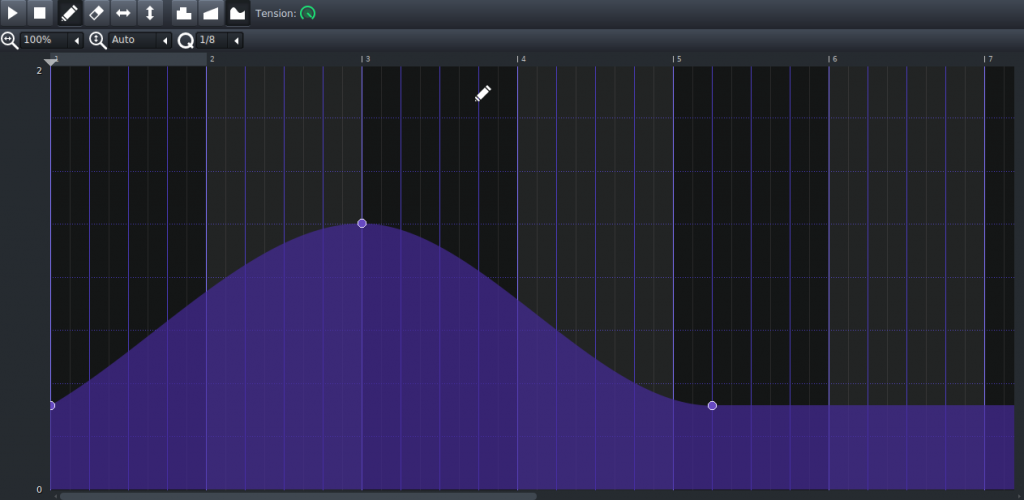Switch to discrete progression mode
Image resolution: width=1024 pixels, height=500 pixels.
point(184,12)
